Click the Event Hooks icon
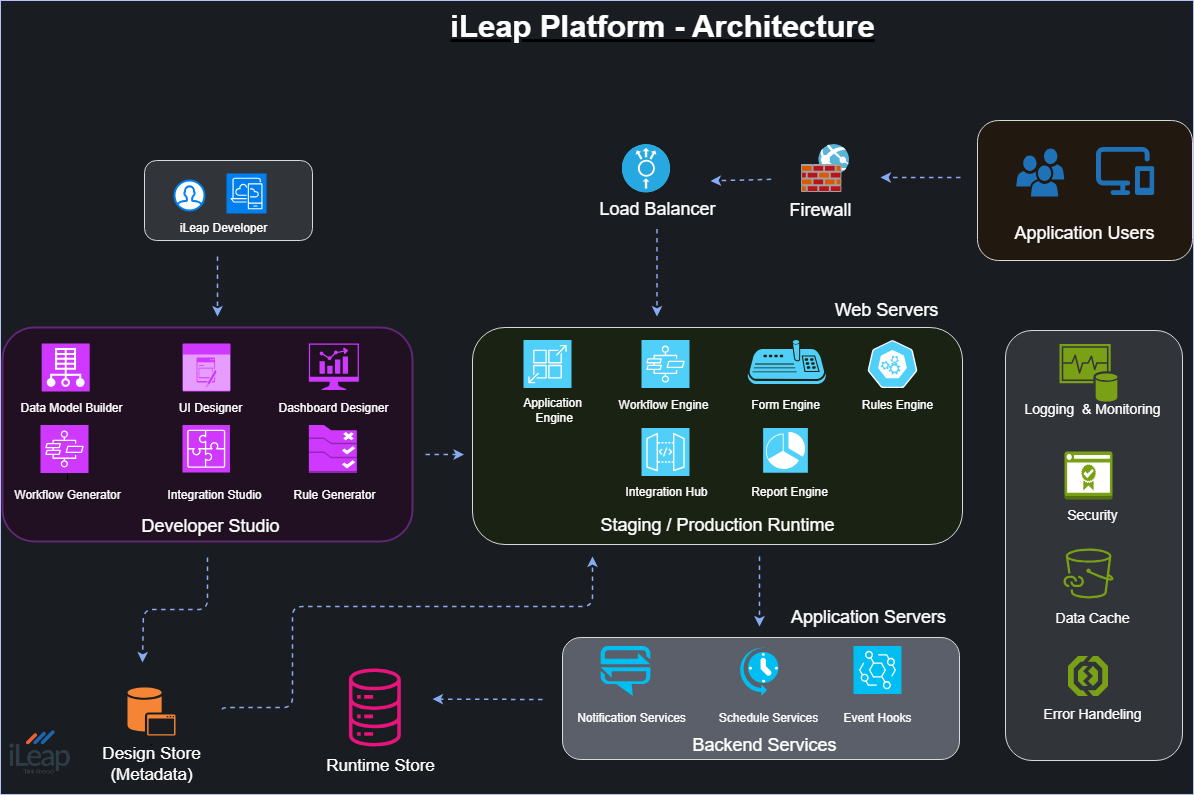The width and height of the screenshot is (1194, 795). click(x=877, y=670)
